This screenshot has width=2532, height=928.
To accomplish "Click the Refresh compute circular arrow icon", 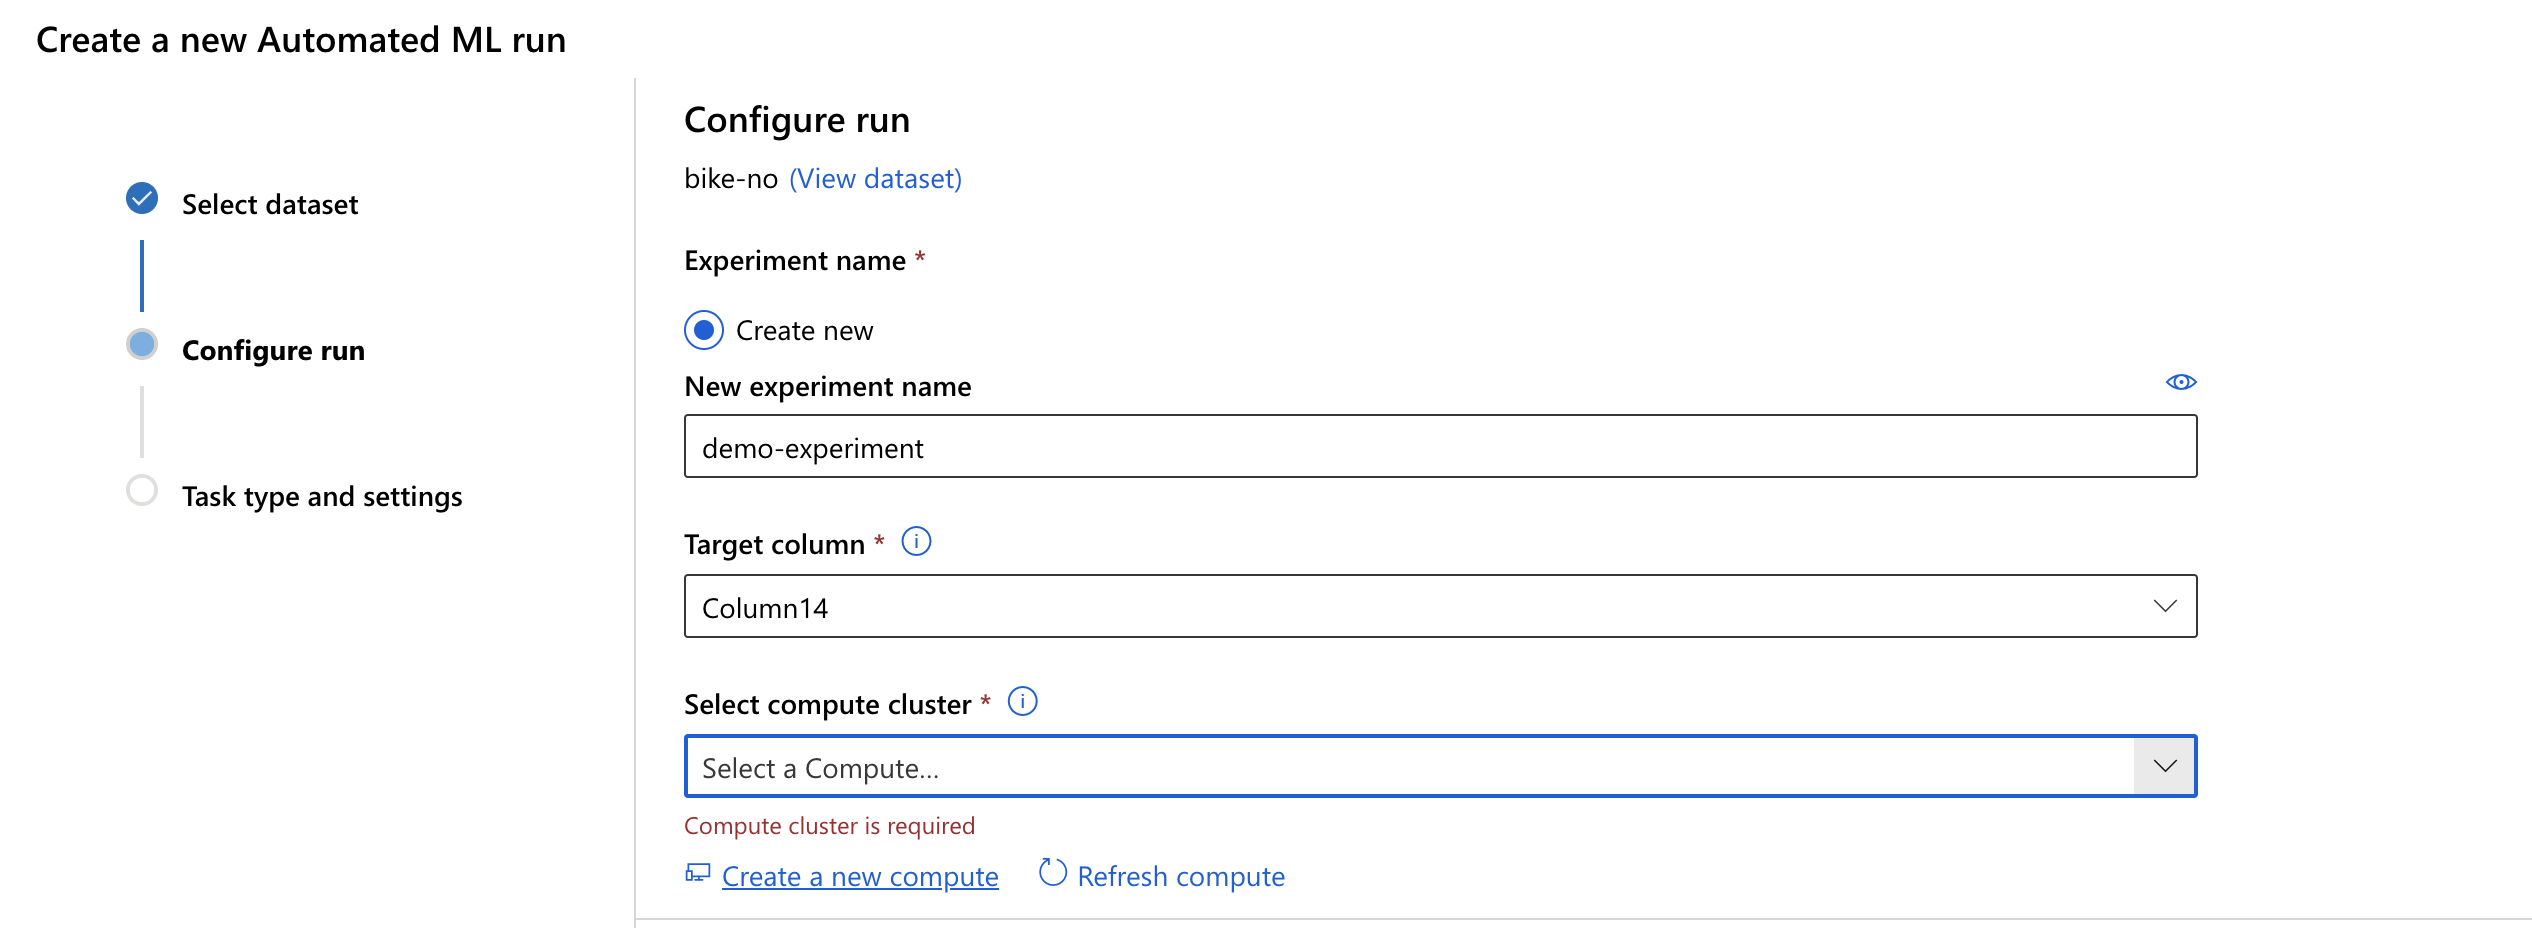I will pos(1052,873).
